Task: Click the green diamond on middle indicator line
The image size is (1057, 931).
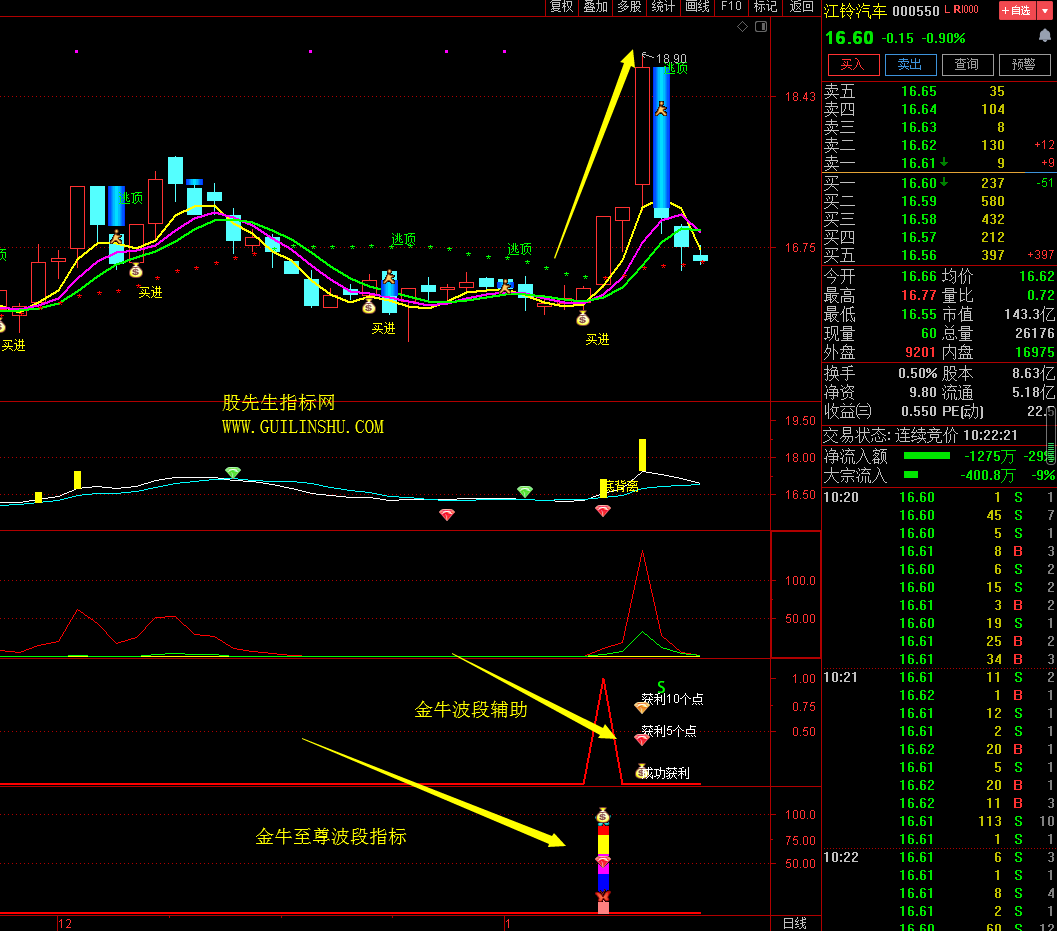Action: pos(524,491)
